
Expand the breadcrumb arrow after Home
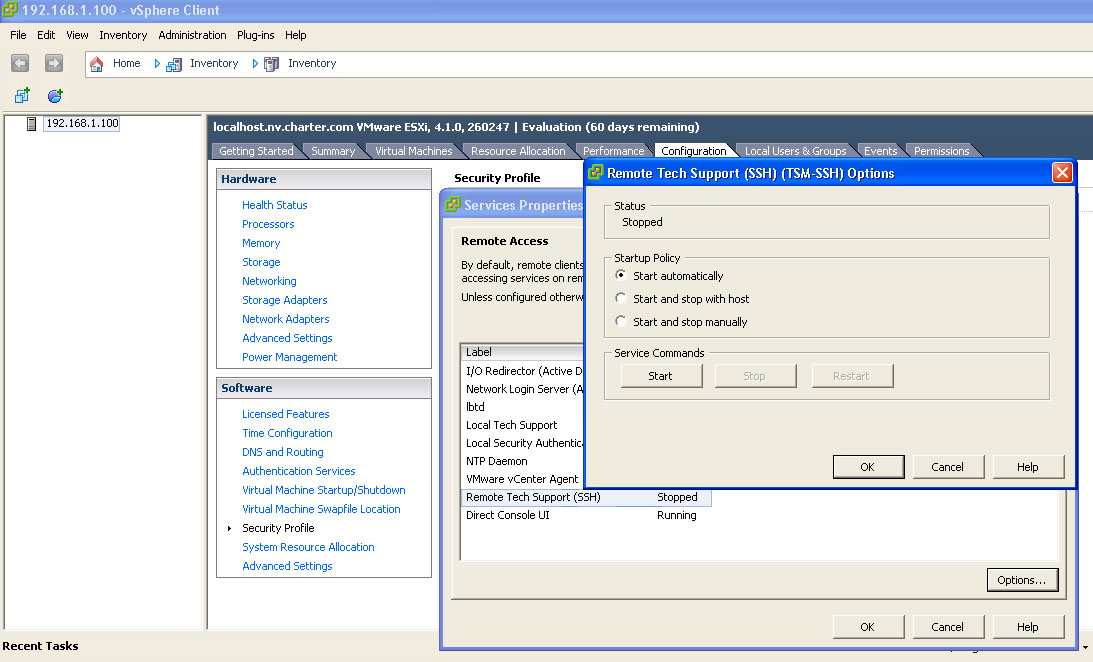pyautogui.click(x=157, y=63)
